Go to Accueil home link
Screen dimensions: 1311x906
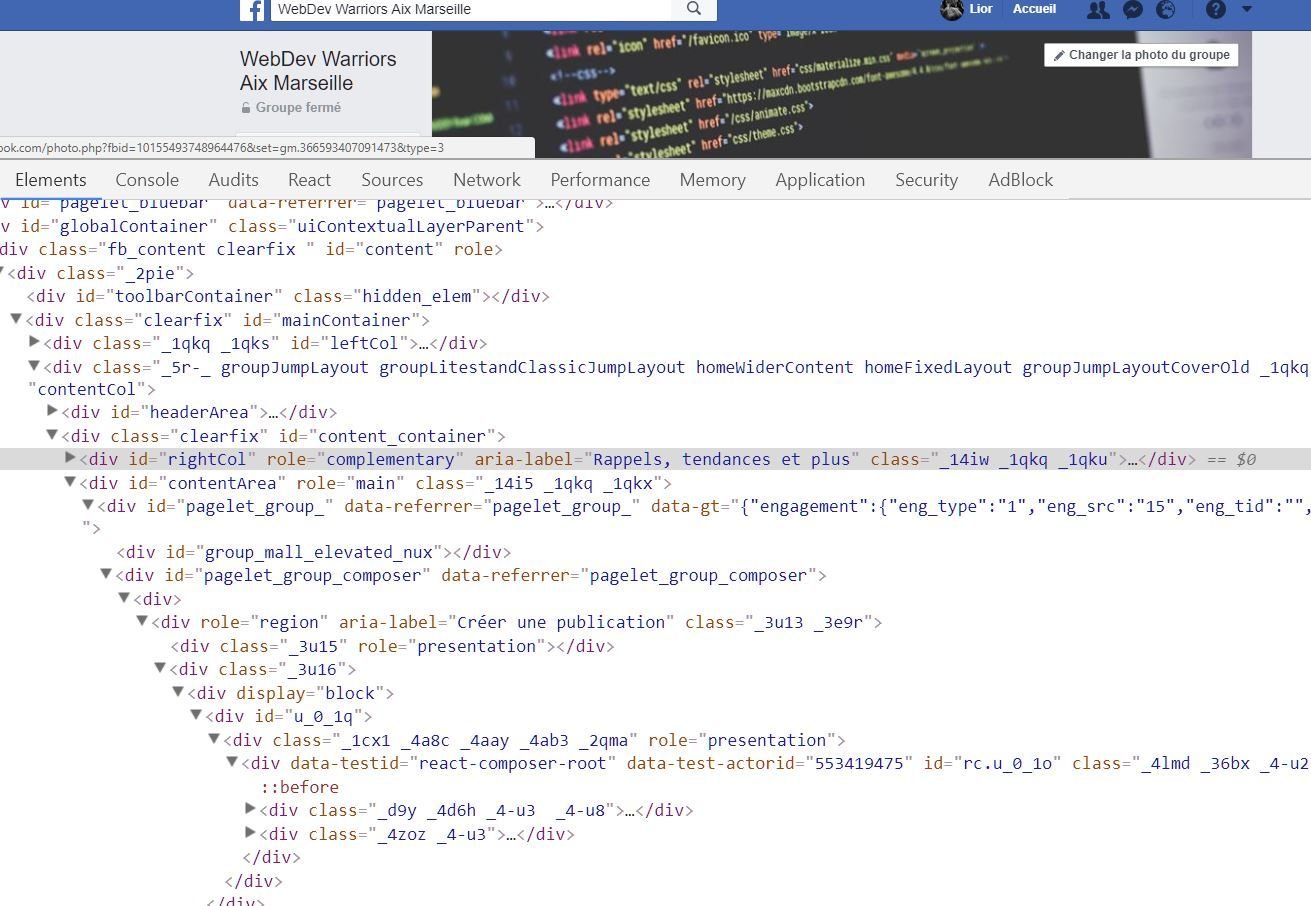[1034, 9]
